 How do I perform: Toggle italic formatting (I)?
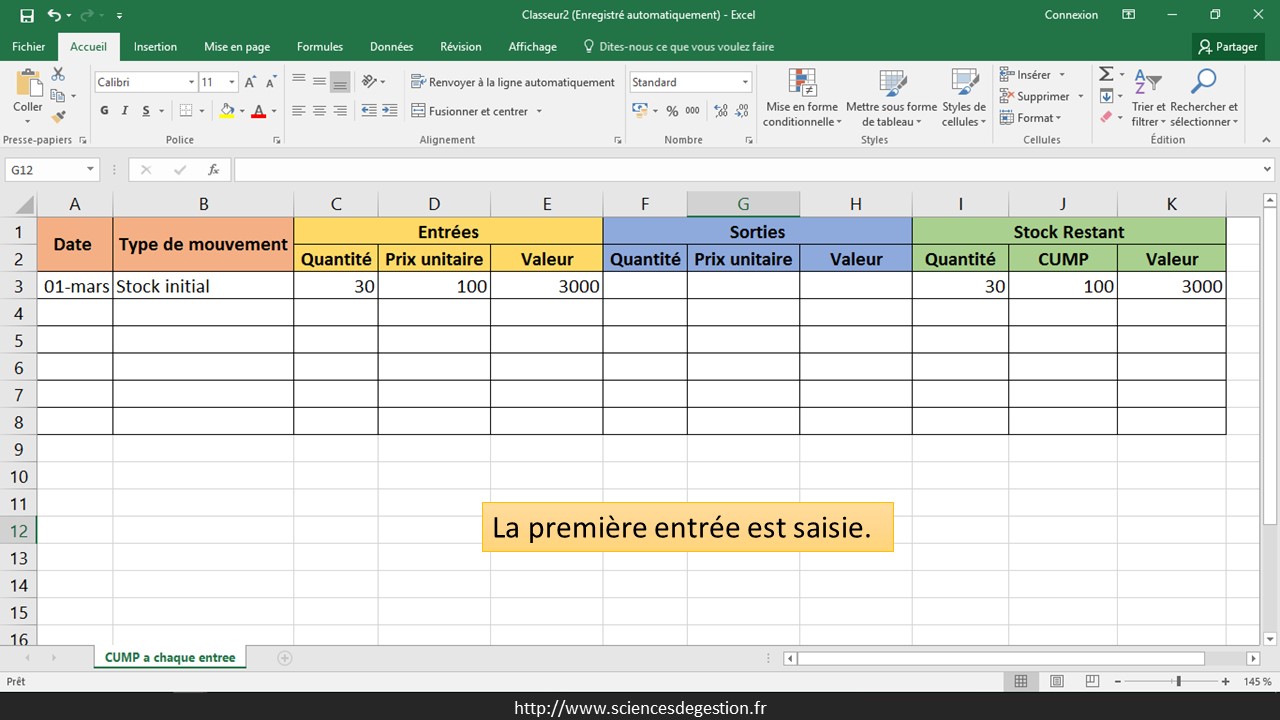(126, 111)
